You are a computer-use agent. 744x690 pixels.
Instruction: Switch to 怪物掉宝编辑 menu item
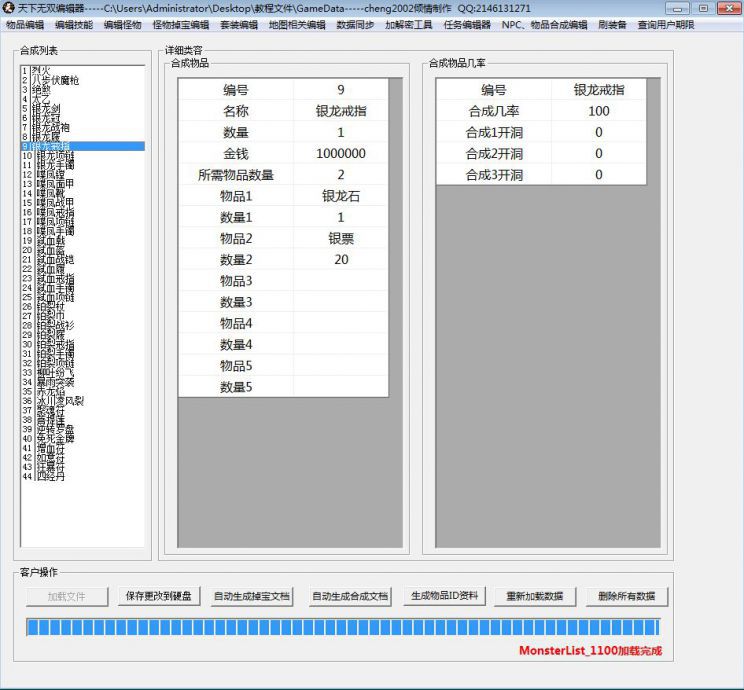coord(180,24)
